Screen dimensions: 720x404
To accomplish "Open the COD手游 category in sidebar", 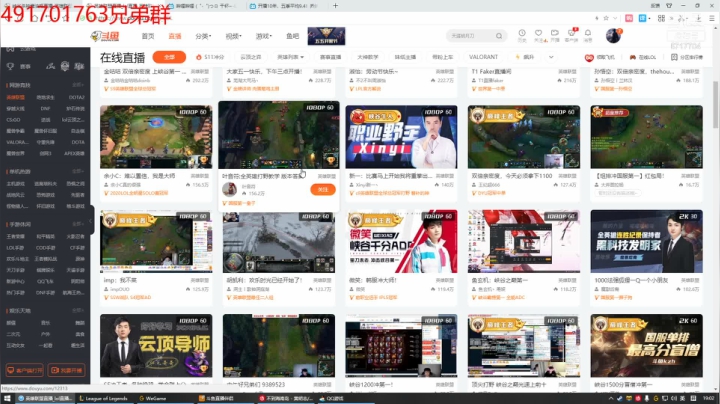I will click(x=45, y=248).
